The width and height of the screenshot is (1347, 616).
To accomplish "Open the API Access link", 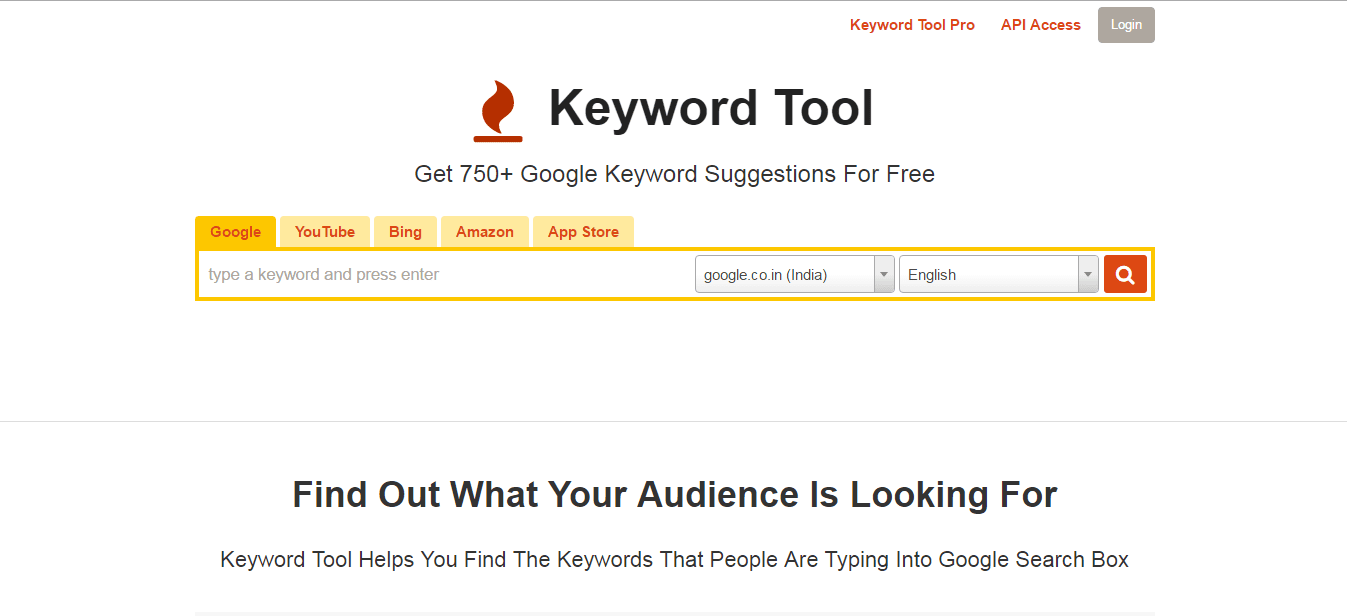I will pos(1041,25).
